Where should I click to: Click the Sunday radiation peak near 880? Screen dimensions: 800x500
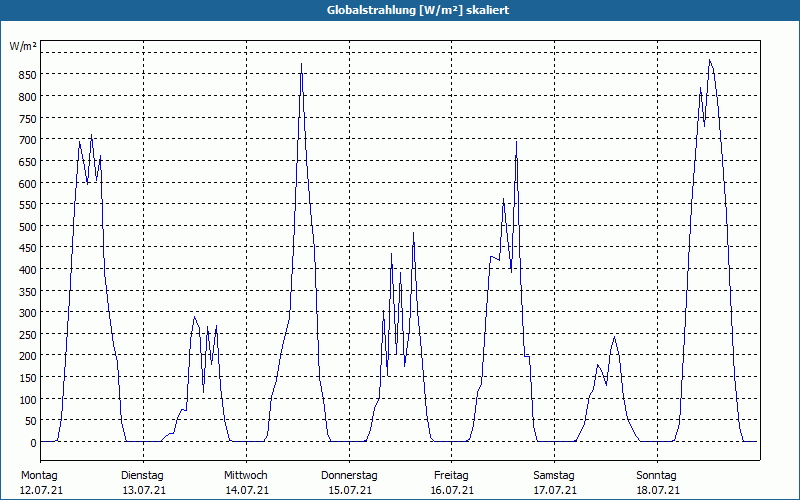(x=710, y=61)
